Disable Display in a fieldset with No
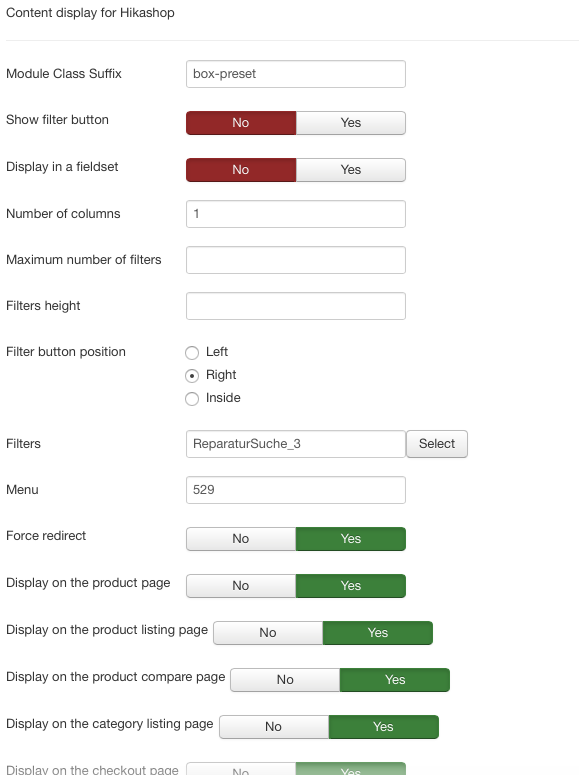This screenshot has width=579, height=775. tap(241, 170)
